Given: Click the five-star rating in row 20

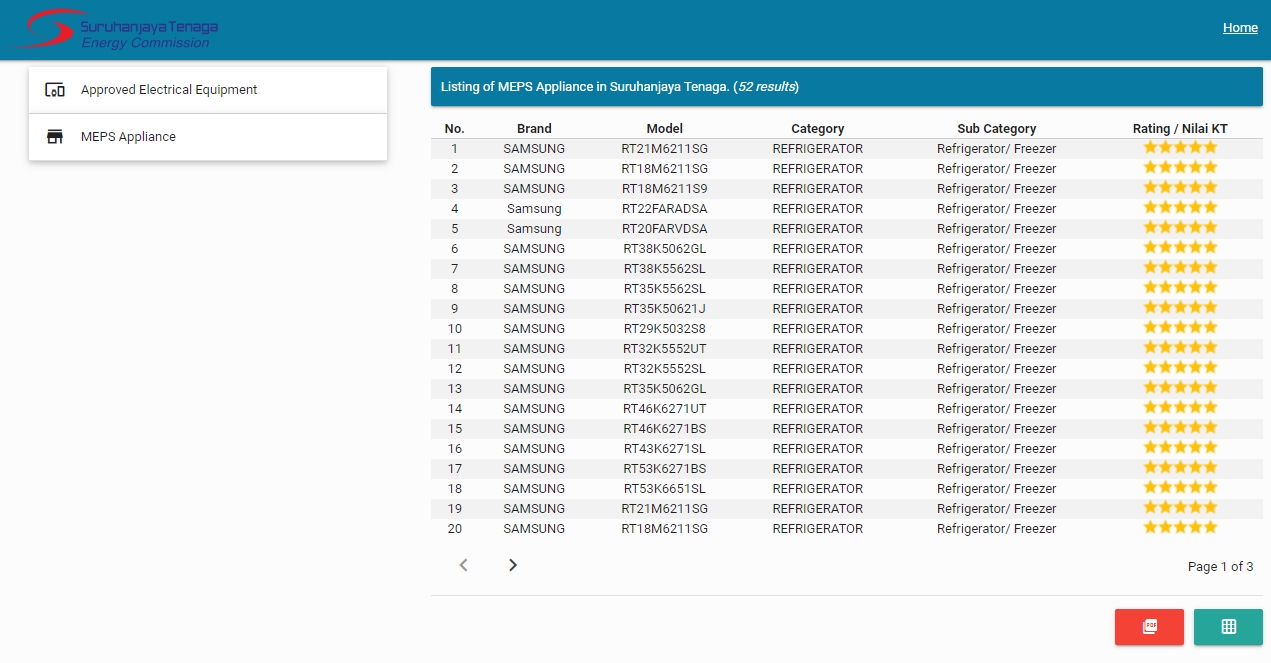Looking at the screenshot, I should [1180, 528].
